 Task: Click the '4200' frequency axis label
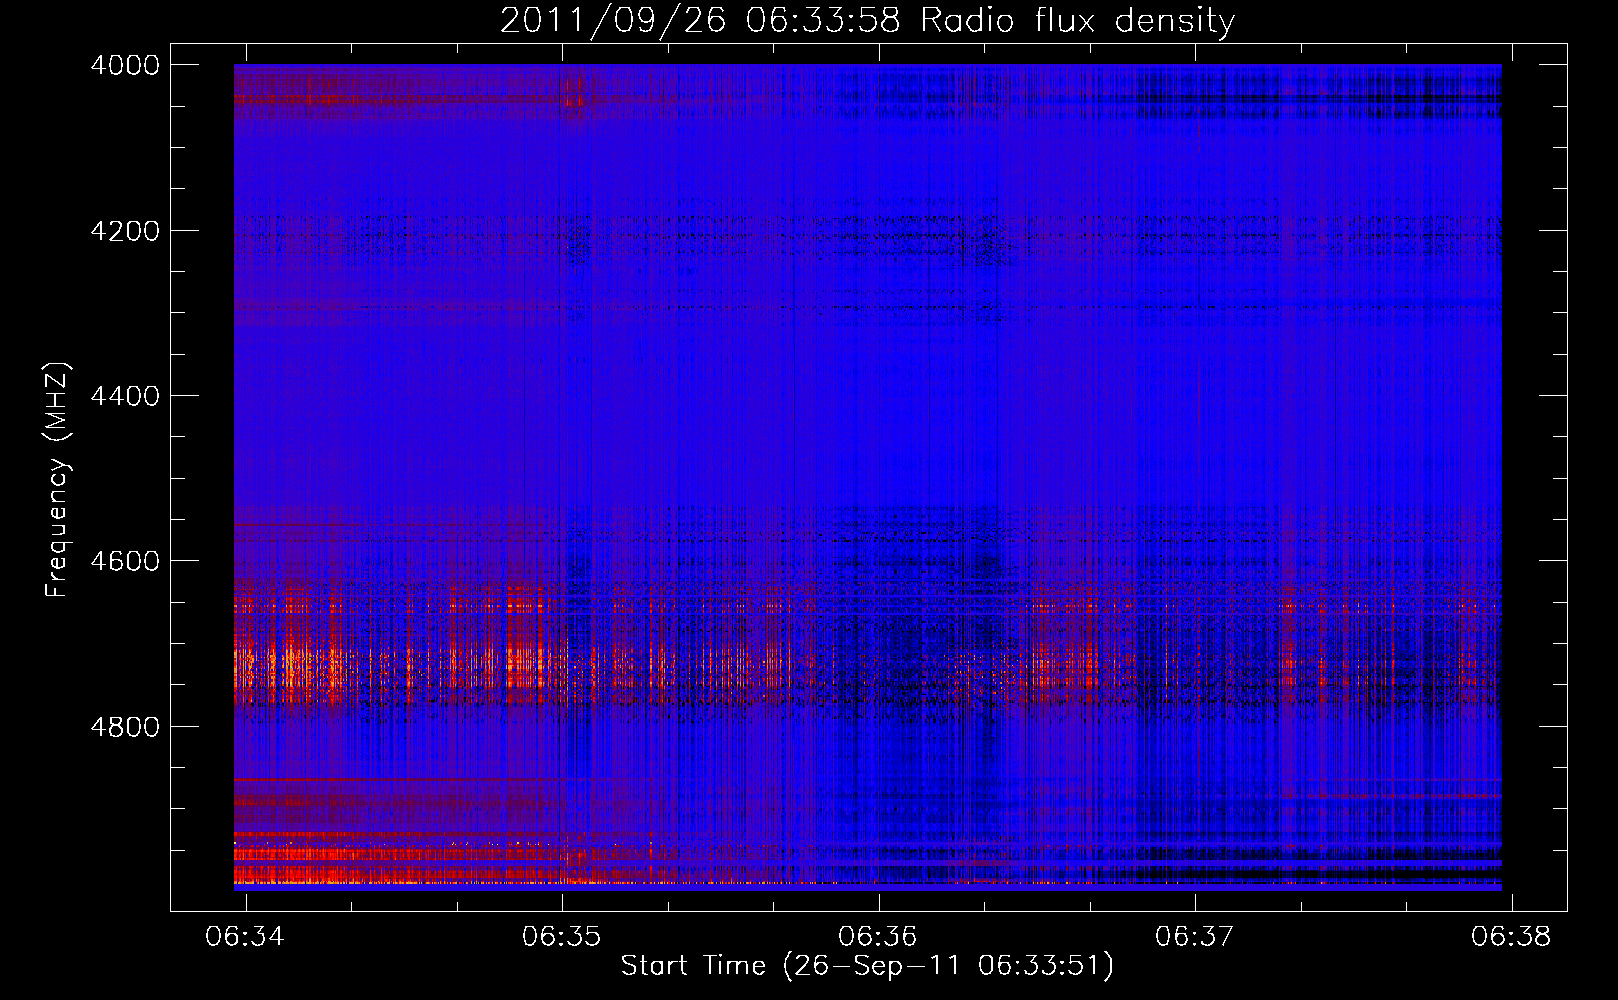(124, 231)
